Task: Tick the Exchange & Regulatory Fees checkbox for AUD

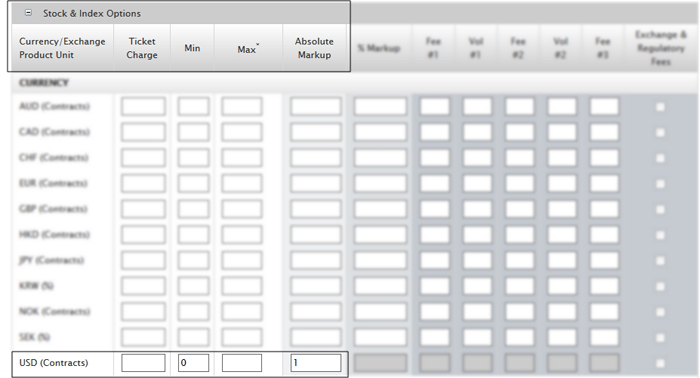Action: [660, 107]
